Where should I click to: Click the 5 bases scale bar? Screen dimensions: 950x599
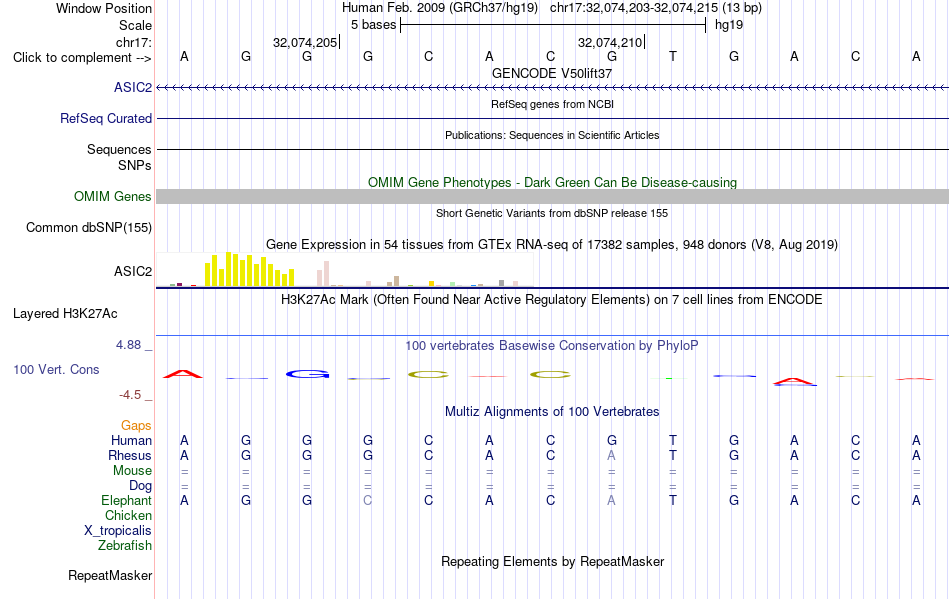click(x=553, y=25)
